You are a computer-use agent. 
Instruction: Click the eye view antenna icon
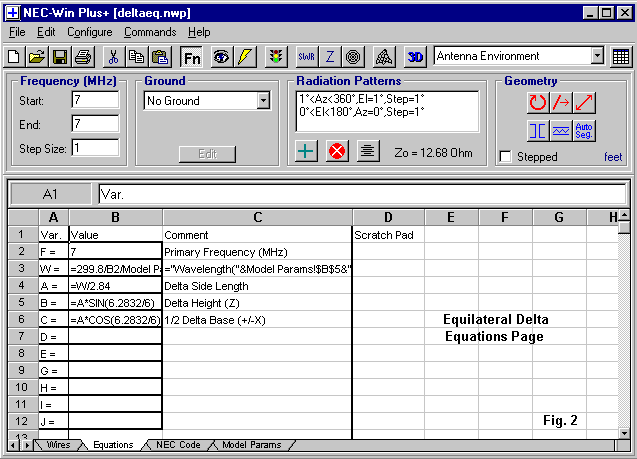pos(220,57)
